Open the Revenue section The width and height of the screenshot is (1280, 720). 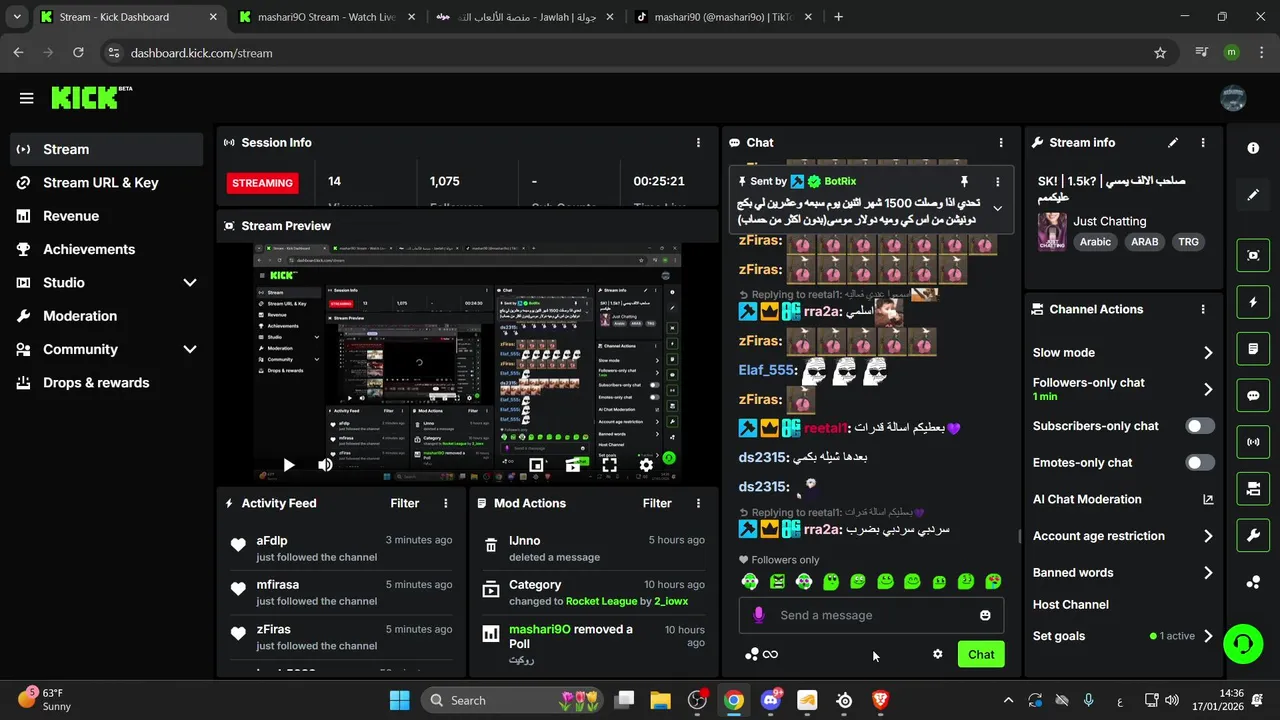click(x=107, y=216)
